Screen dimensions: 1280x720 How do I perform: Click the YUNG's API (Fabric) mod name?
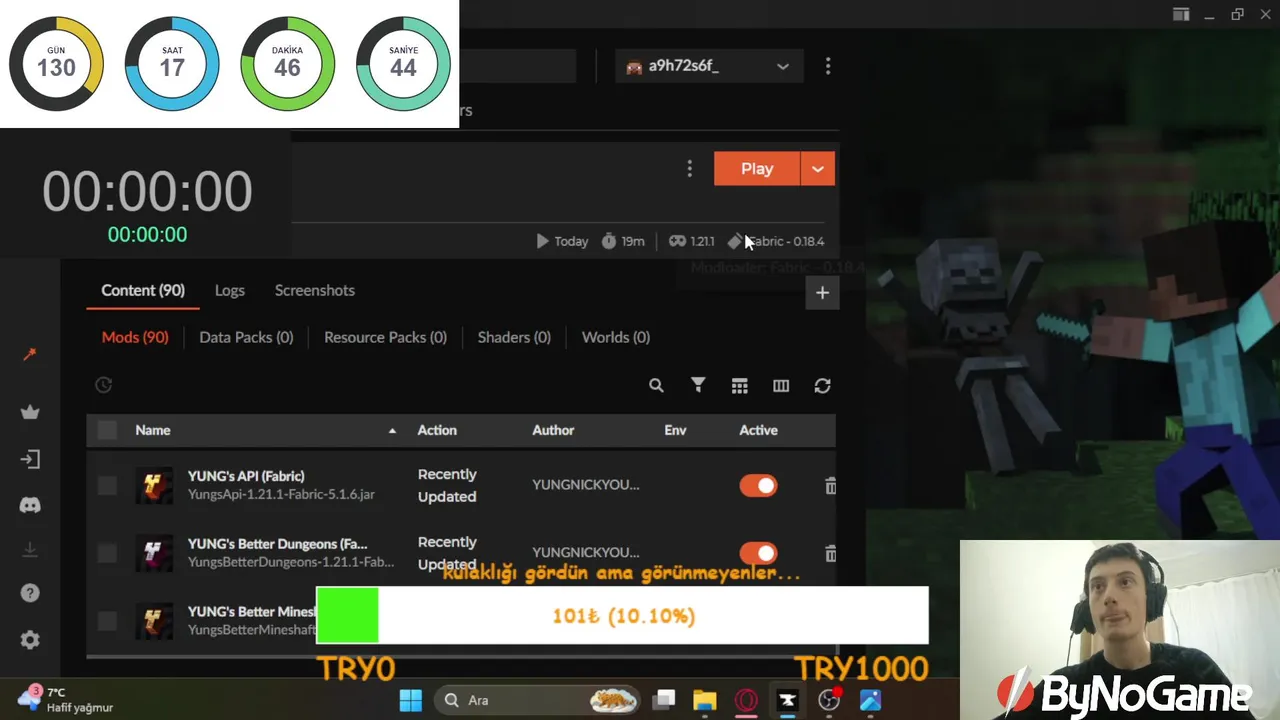(246, 476)
